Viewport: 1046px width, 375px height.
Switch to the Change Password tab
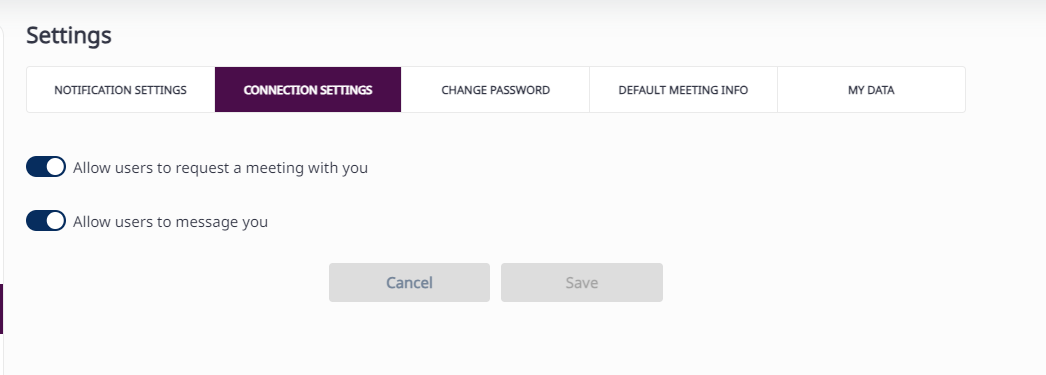click(x=496, y=89)
